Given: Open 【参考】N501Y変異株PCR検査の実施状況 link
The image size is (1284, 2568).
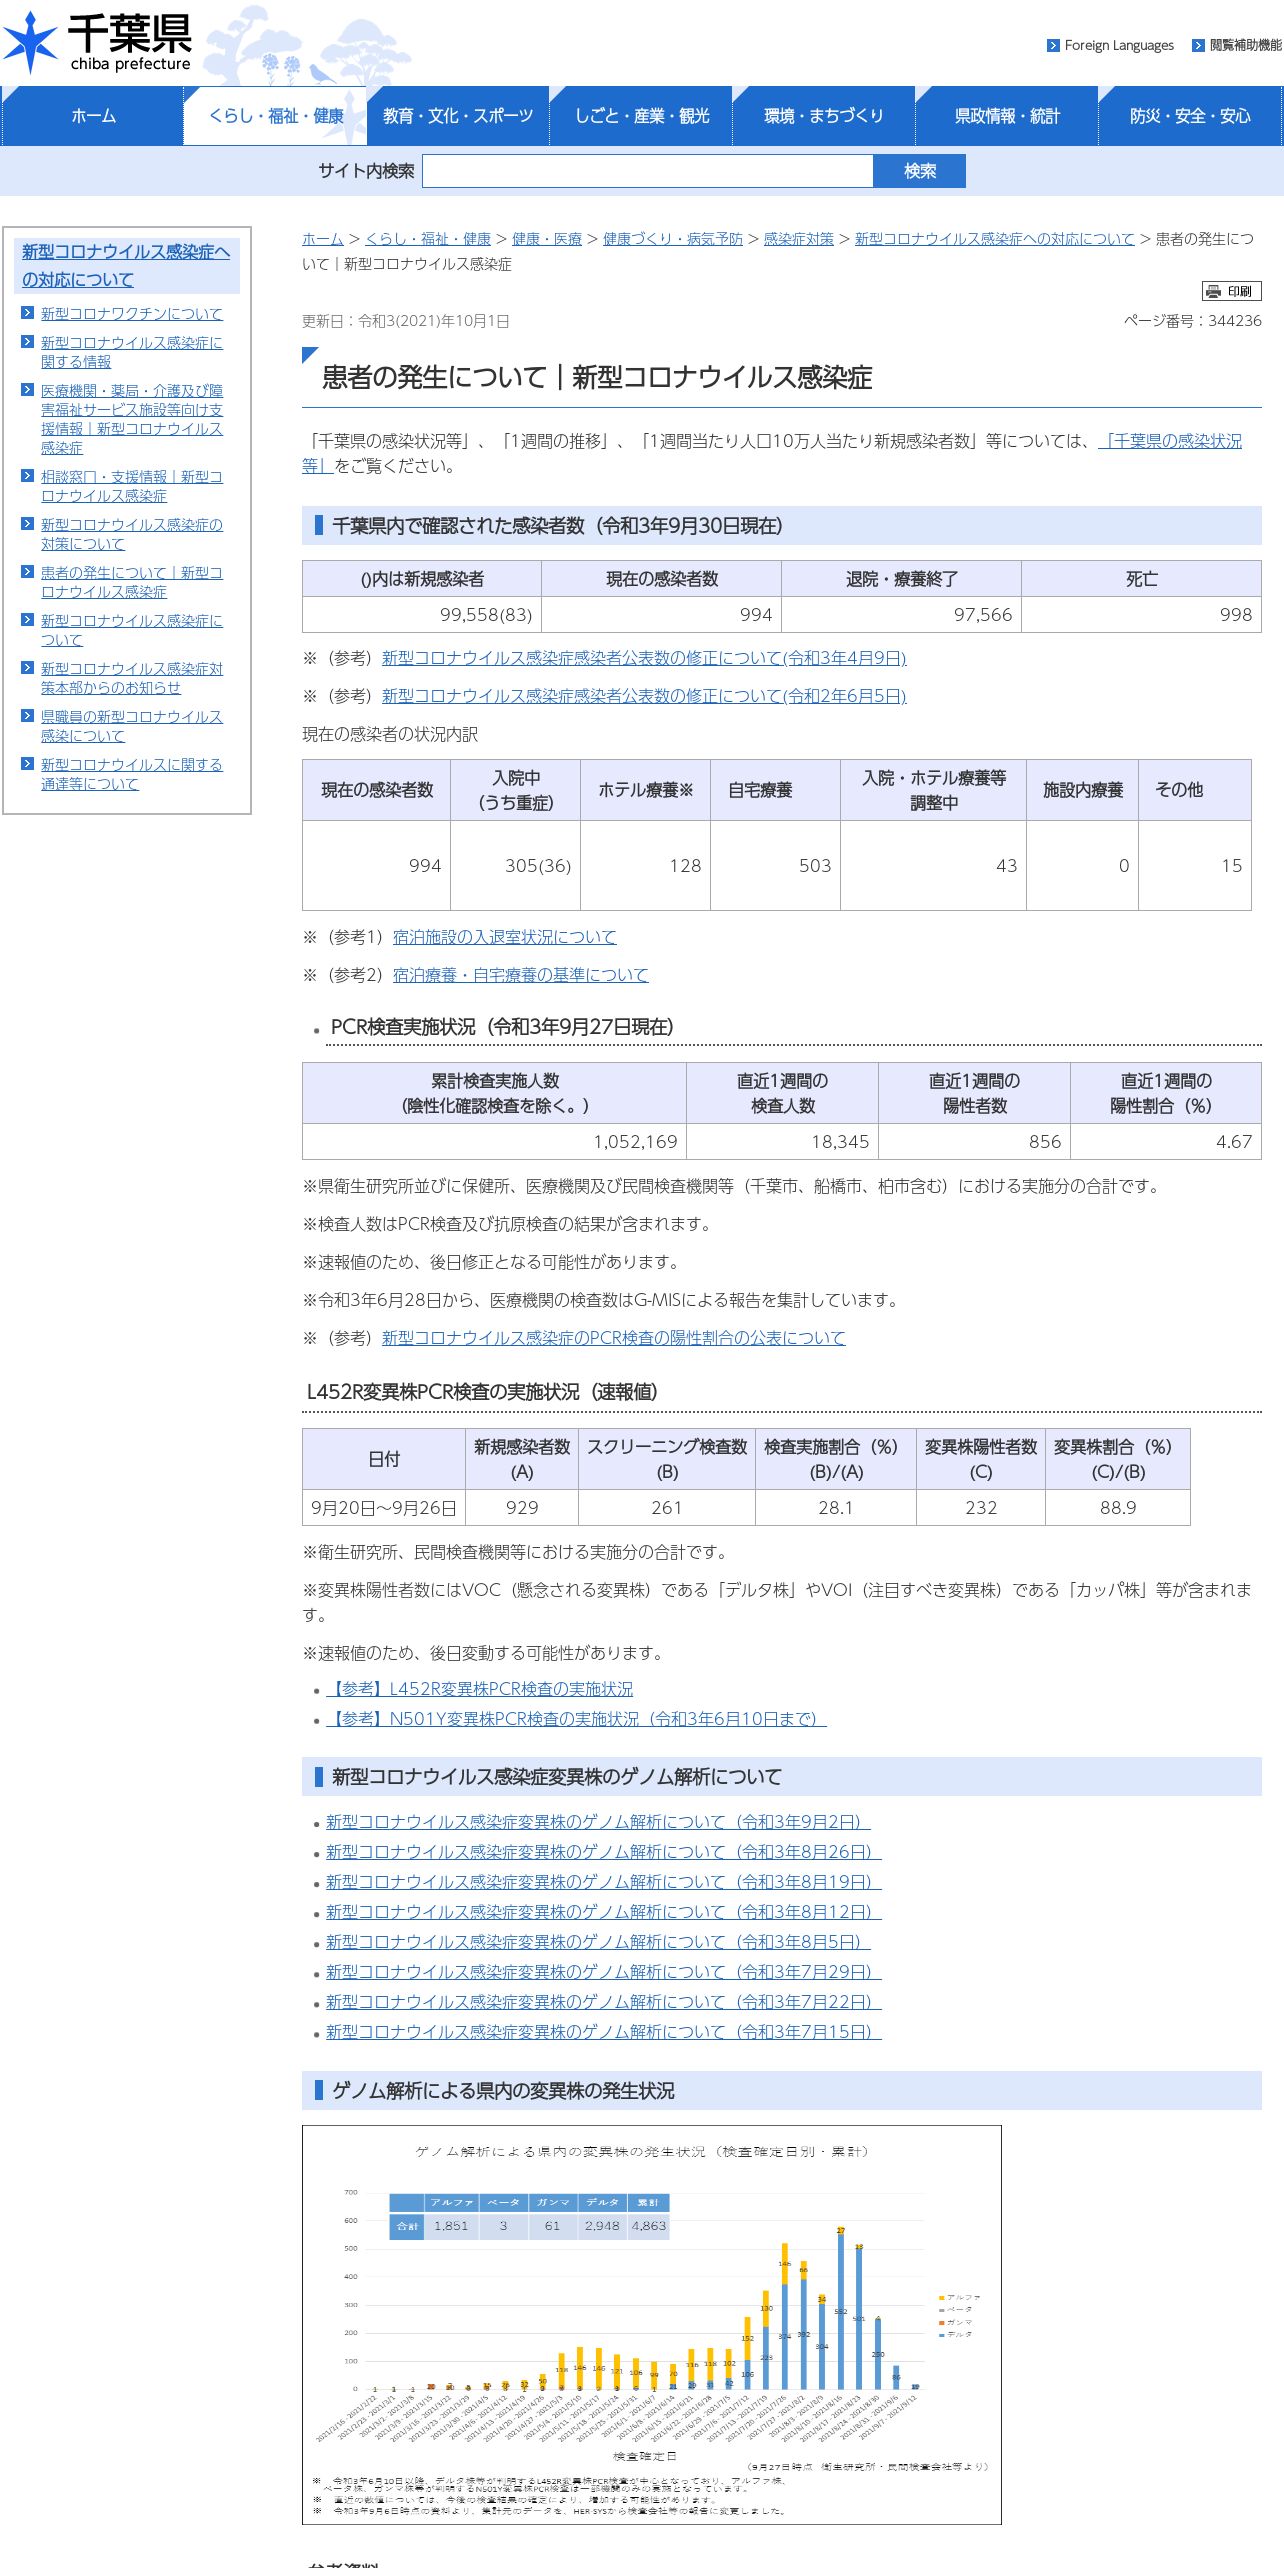Looking at the screenshot, I should 576,1719.
